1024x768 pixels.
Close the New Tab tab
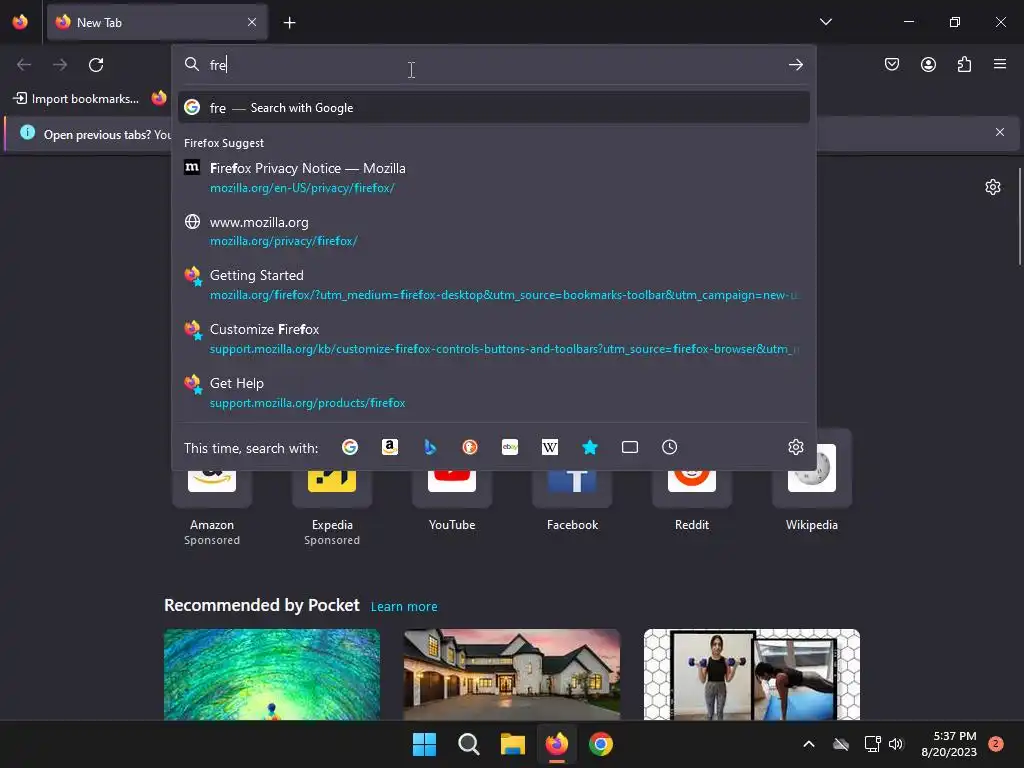252,22
